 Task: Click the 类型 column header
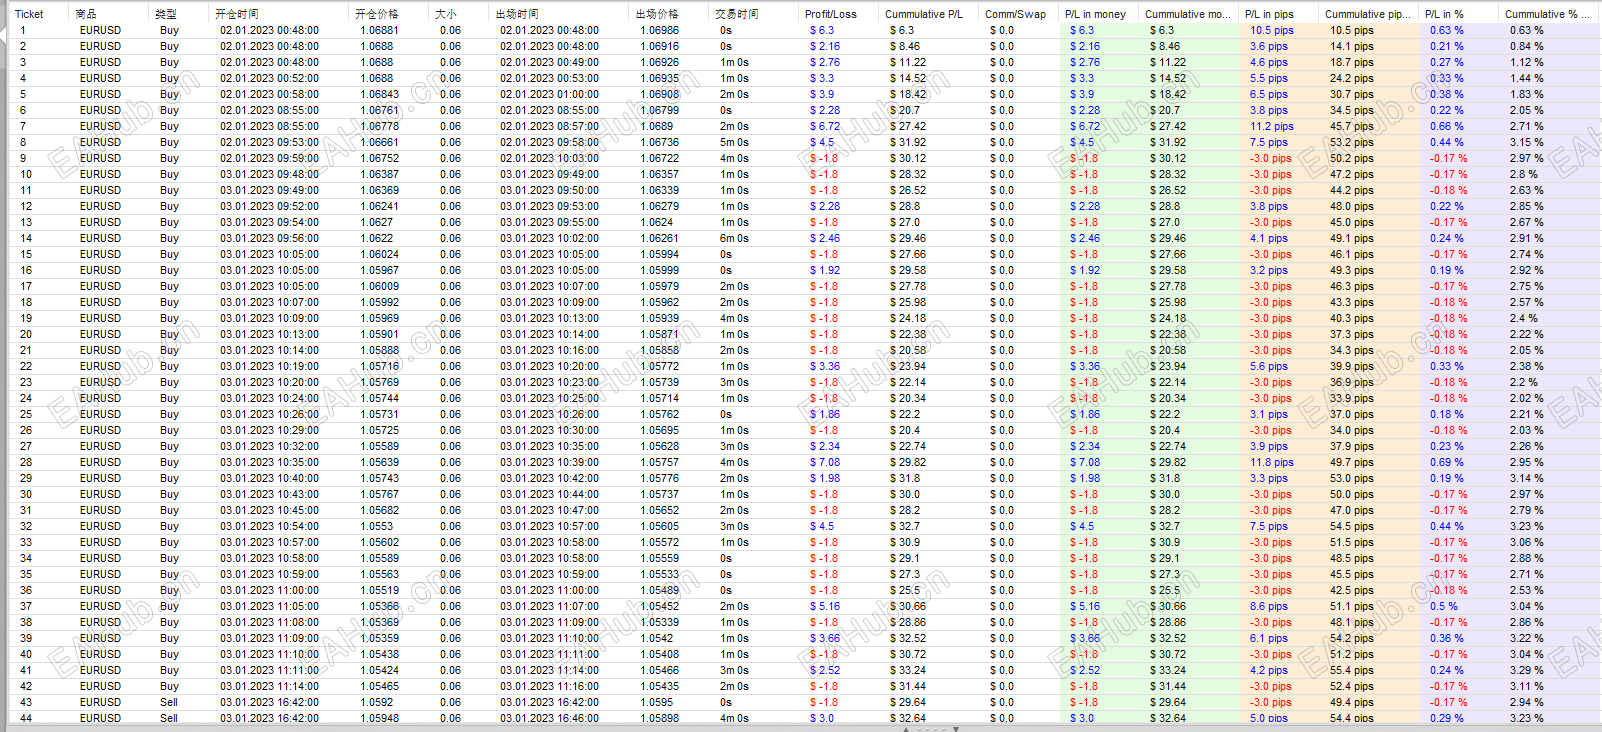click(x=166, y=14)
